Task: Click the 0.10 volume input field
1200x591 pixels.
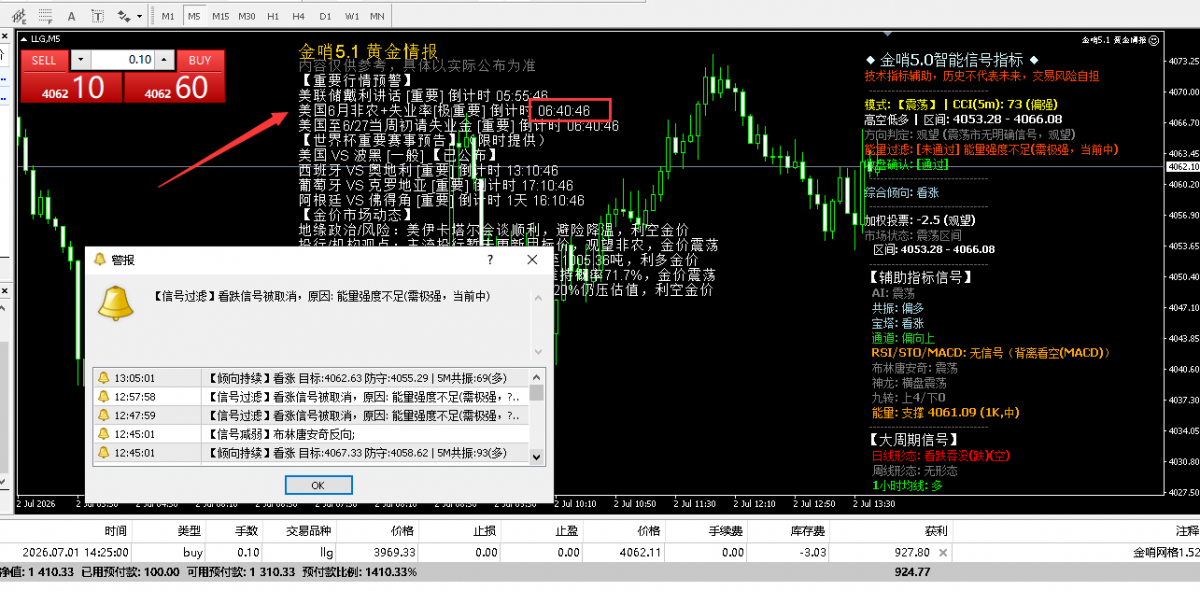Action: click(x=122, y=60)
